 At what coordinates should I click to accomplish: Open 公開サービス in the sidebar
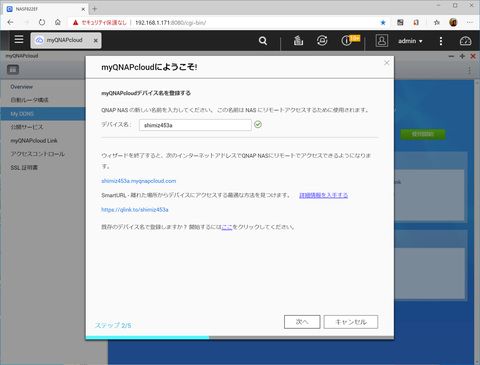[27, 127]
